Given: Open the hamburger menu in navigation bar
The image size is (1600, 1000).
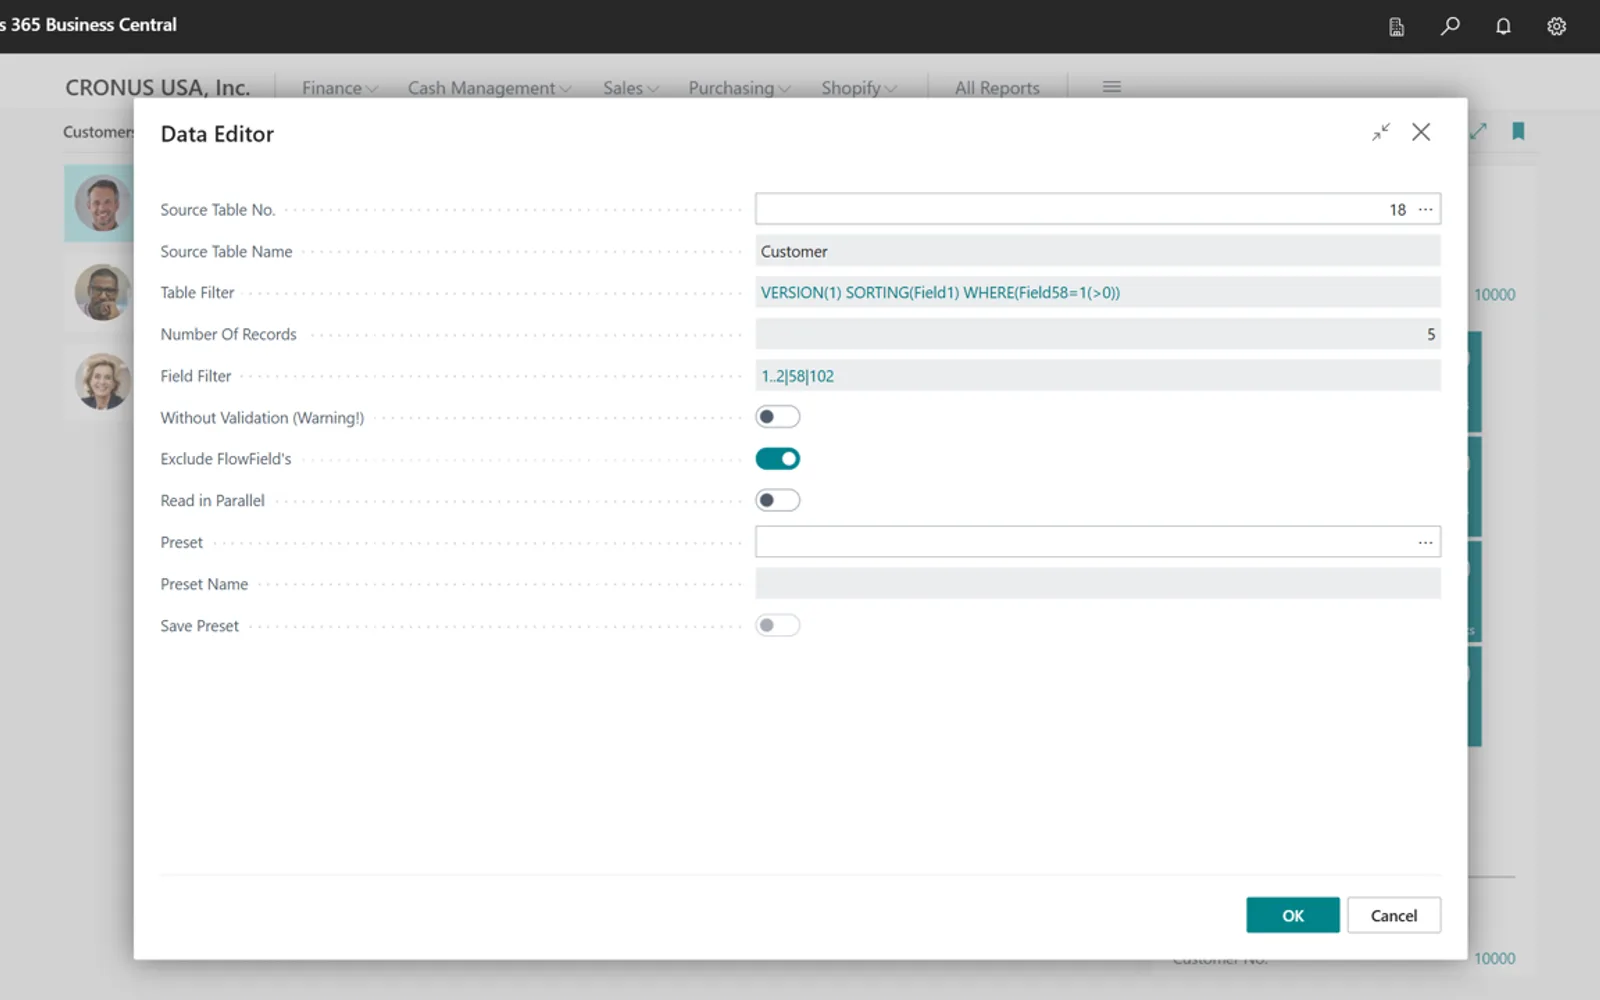Looking at the screenshot, I should (1111, 87).
